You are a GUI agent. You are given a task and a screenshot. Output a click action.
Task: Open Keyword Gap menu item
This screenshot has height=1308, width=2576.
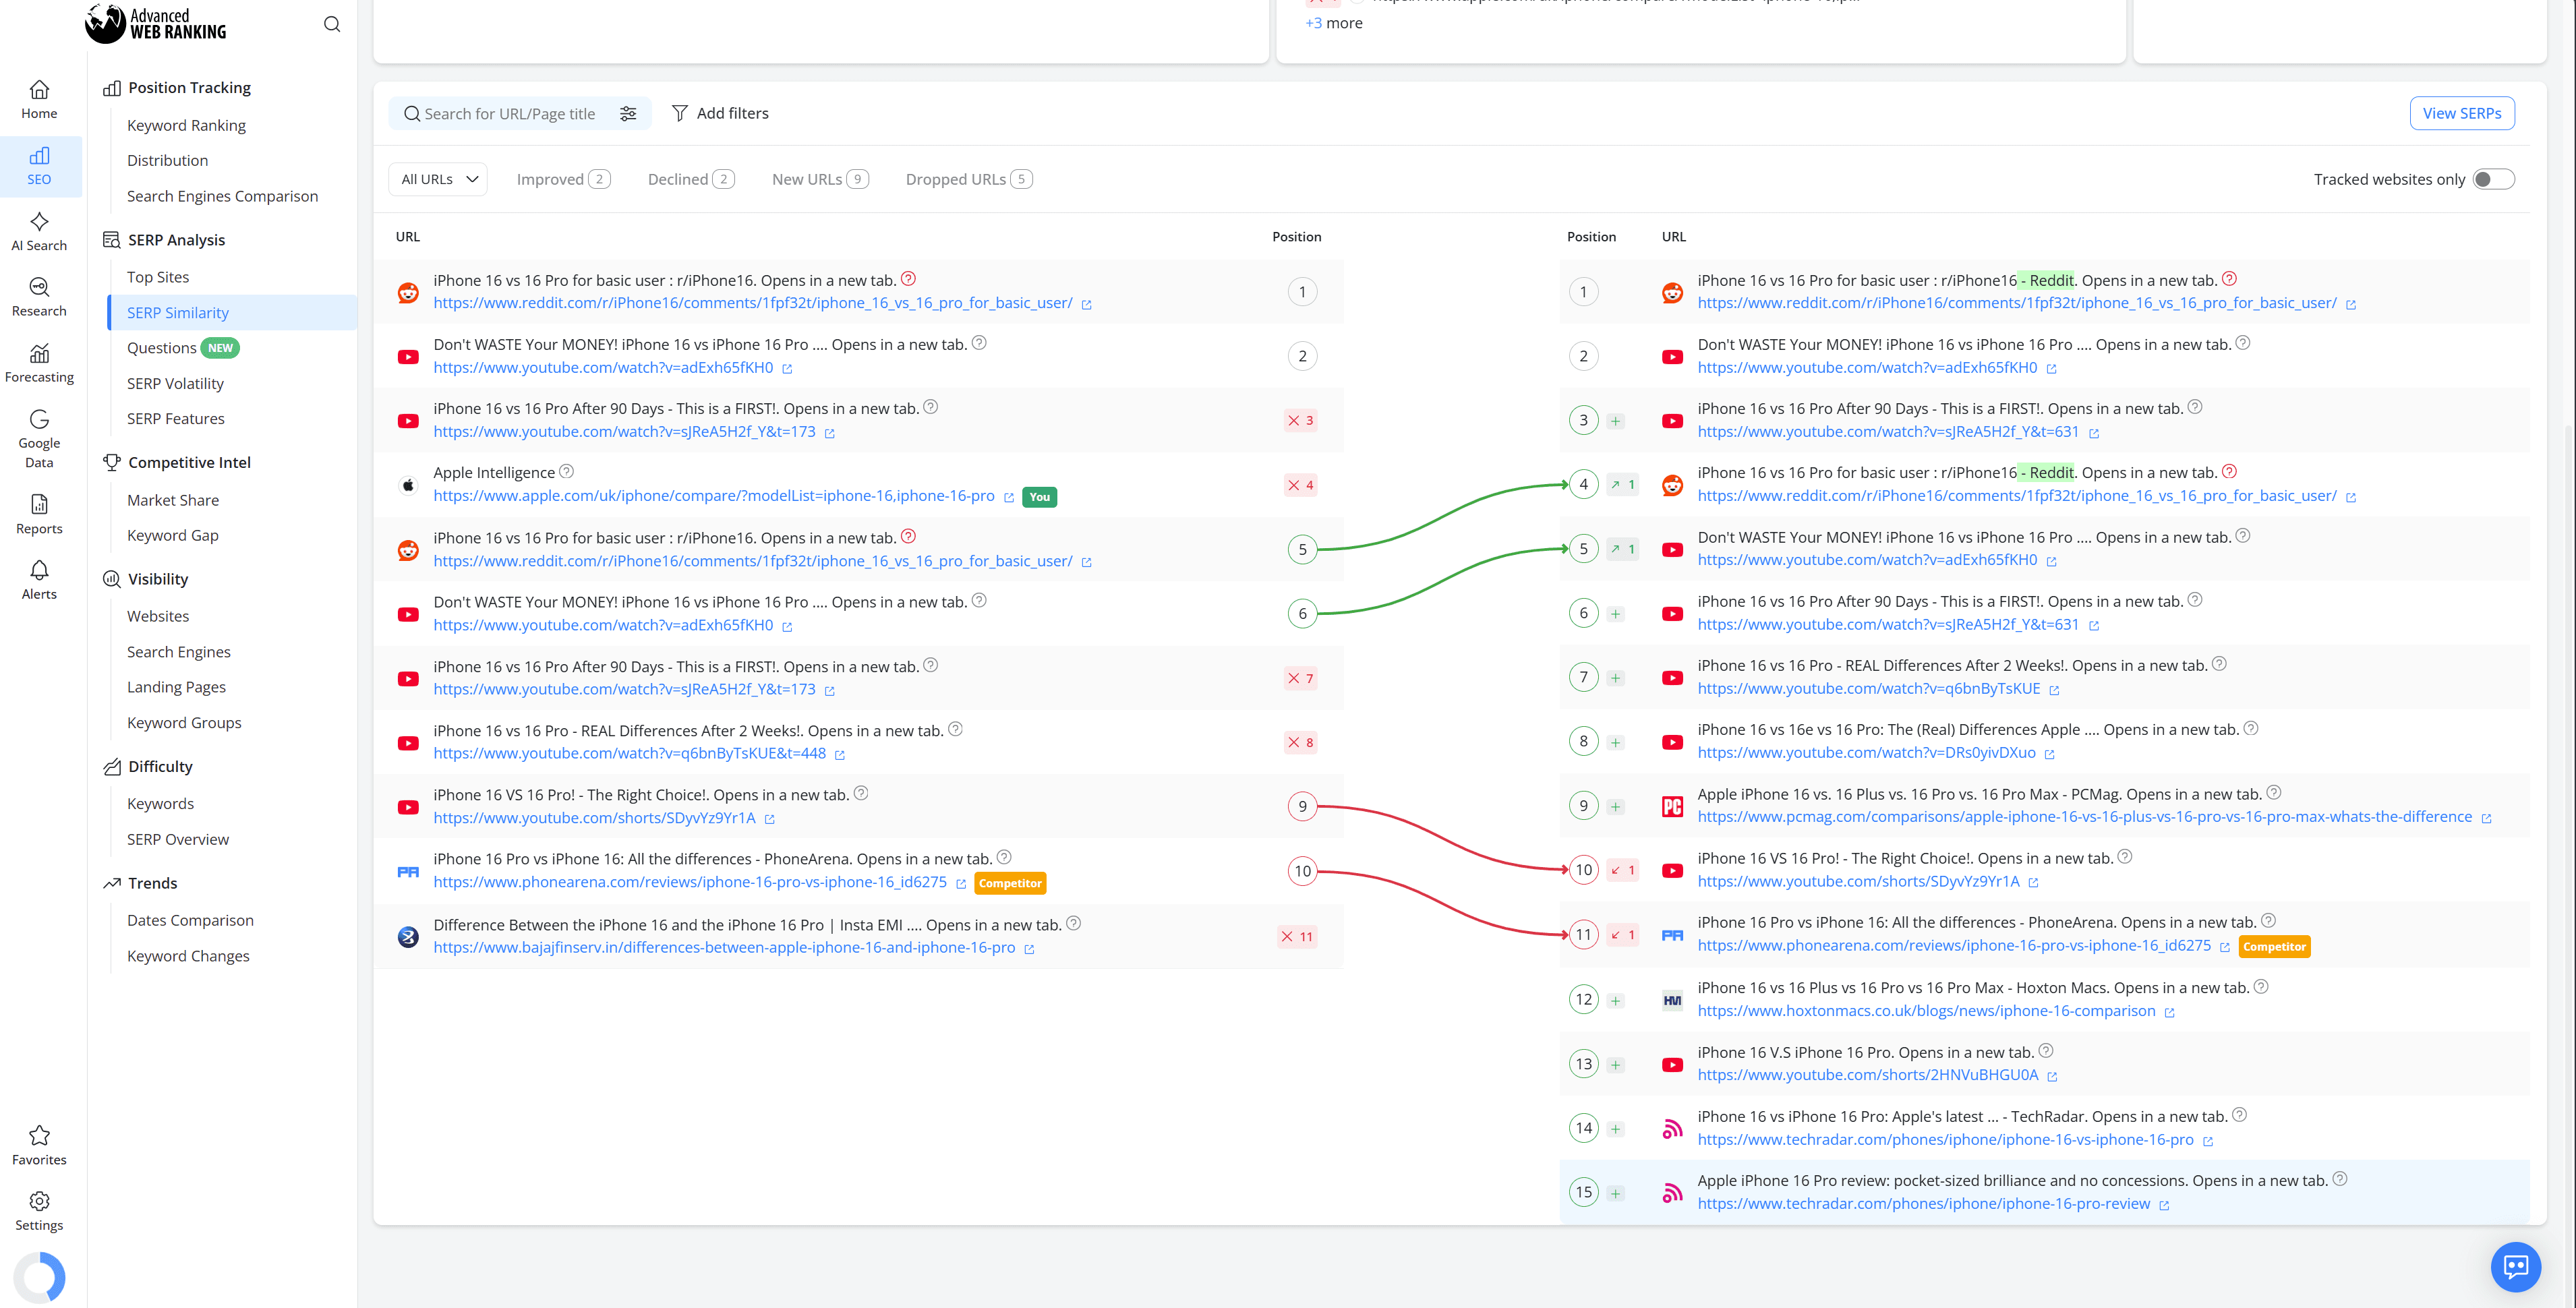click(x=173, y=535)
